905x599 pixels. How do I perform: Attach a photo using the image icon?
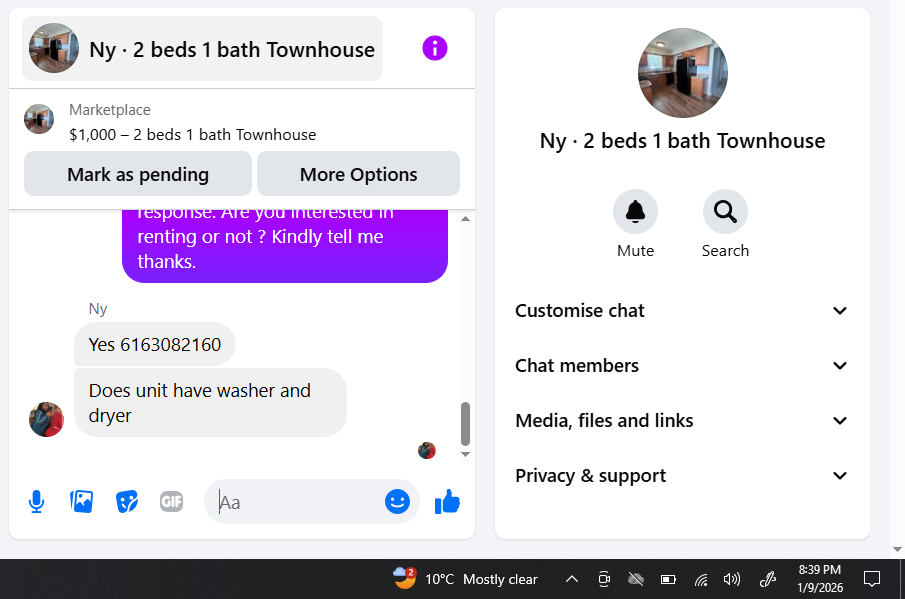click(81, 501)
